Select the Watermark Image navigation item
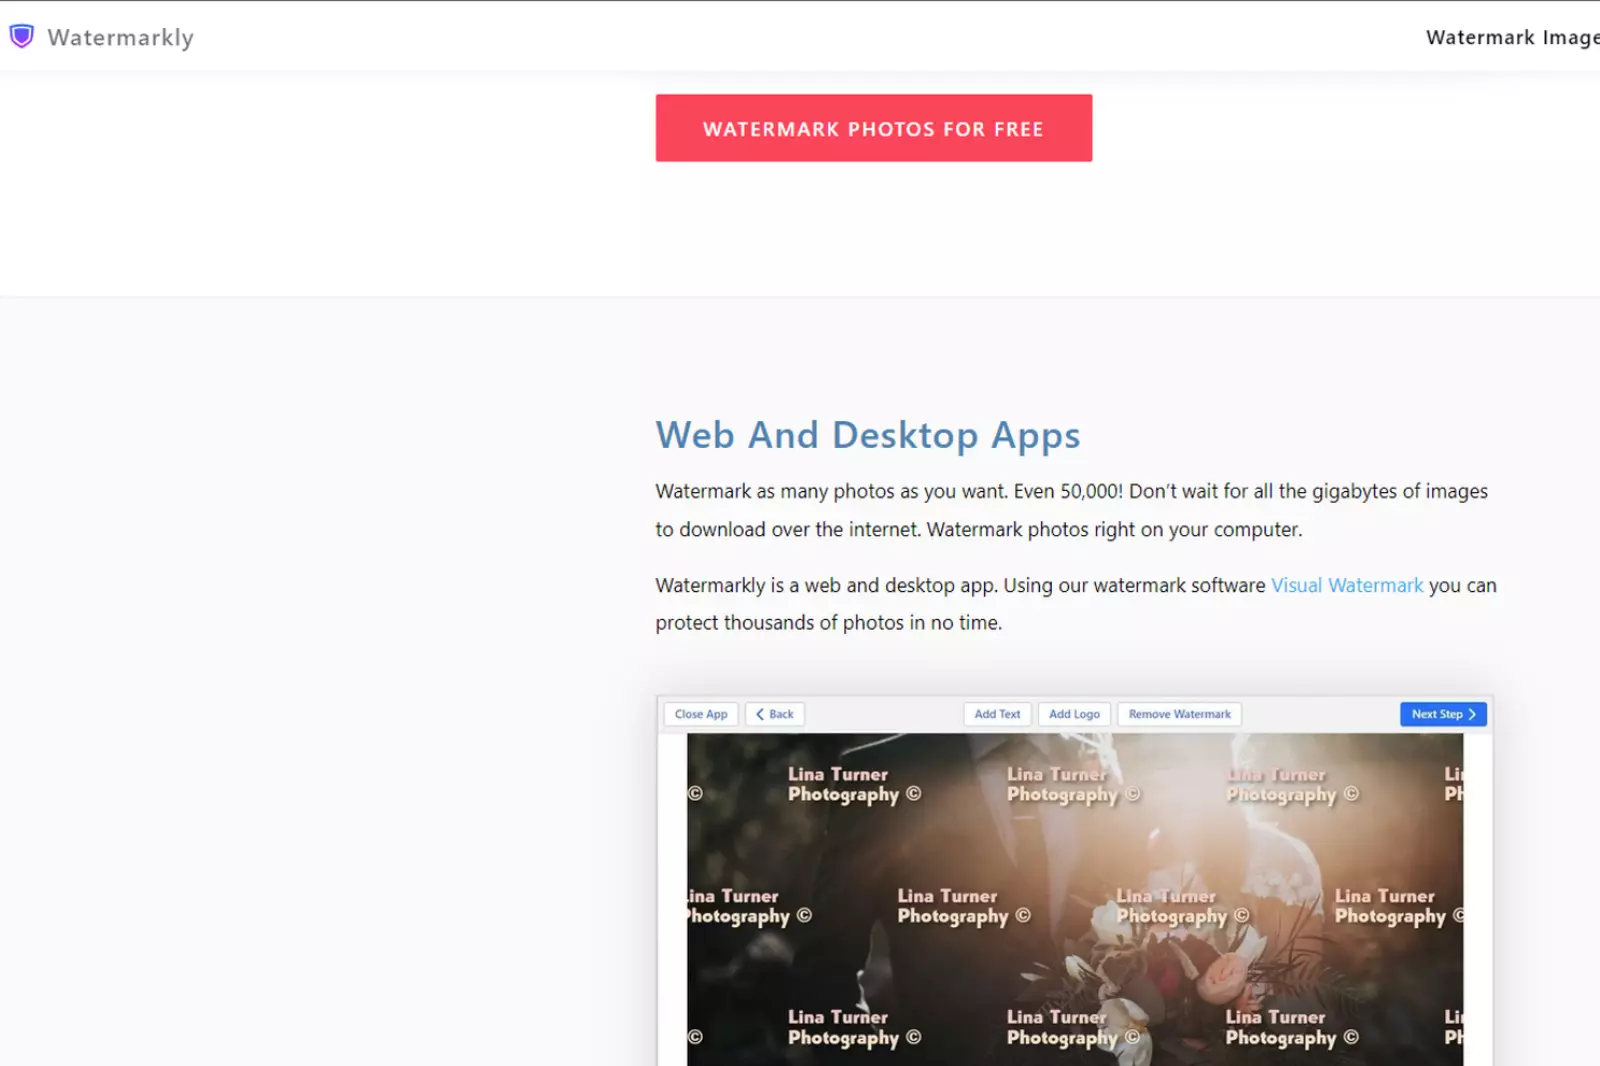Screen dimensions: 1600x1066 pyautogui.click(x=1511, y=37)
